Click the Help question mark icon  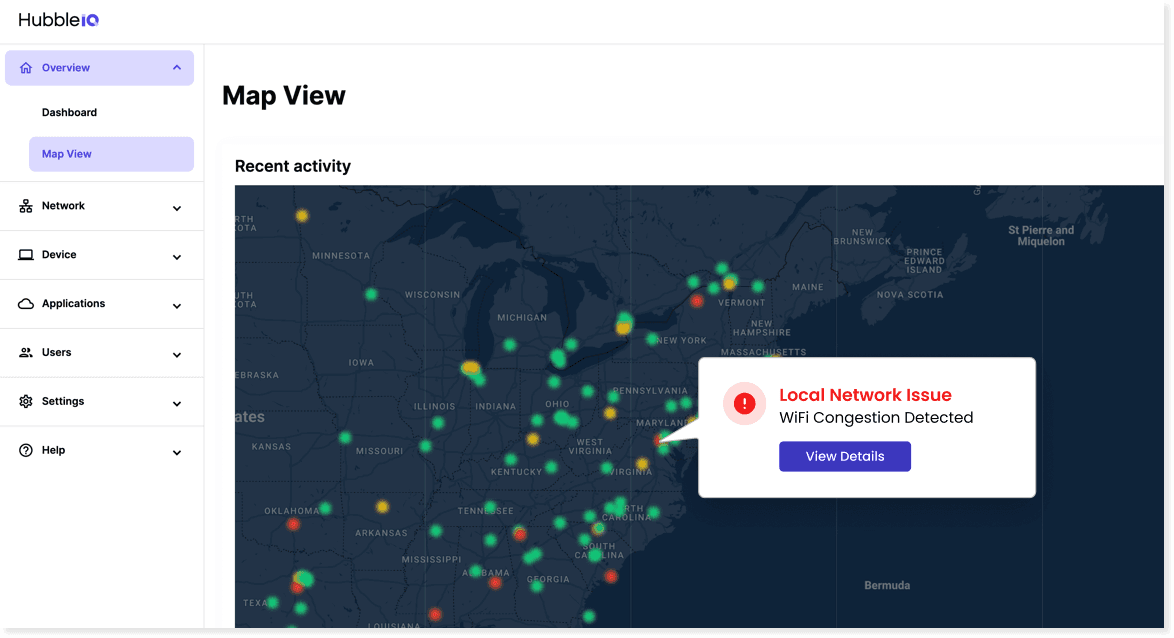point(26,451)
